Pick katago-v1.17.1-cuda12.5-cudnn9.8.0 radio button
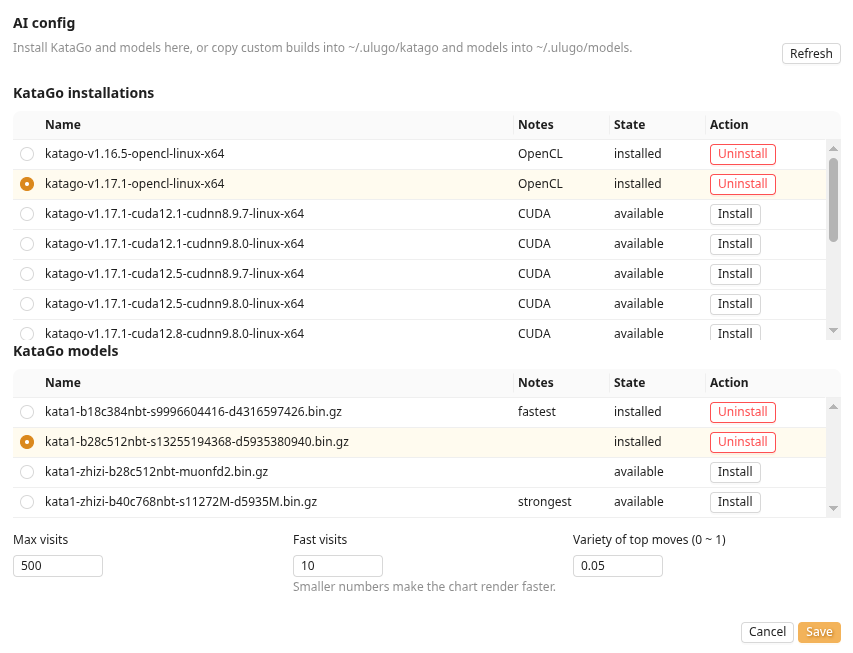The width and height of the screenshot is (853, 653). point(27,304)
